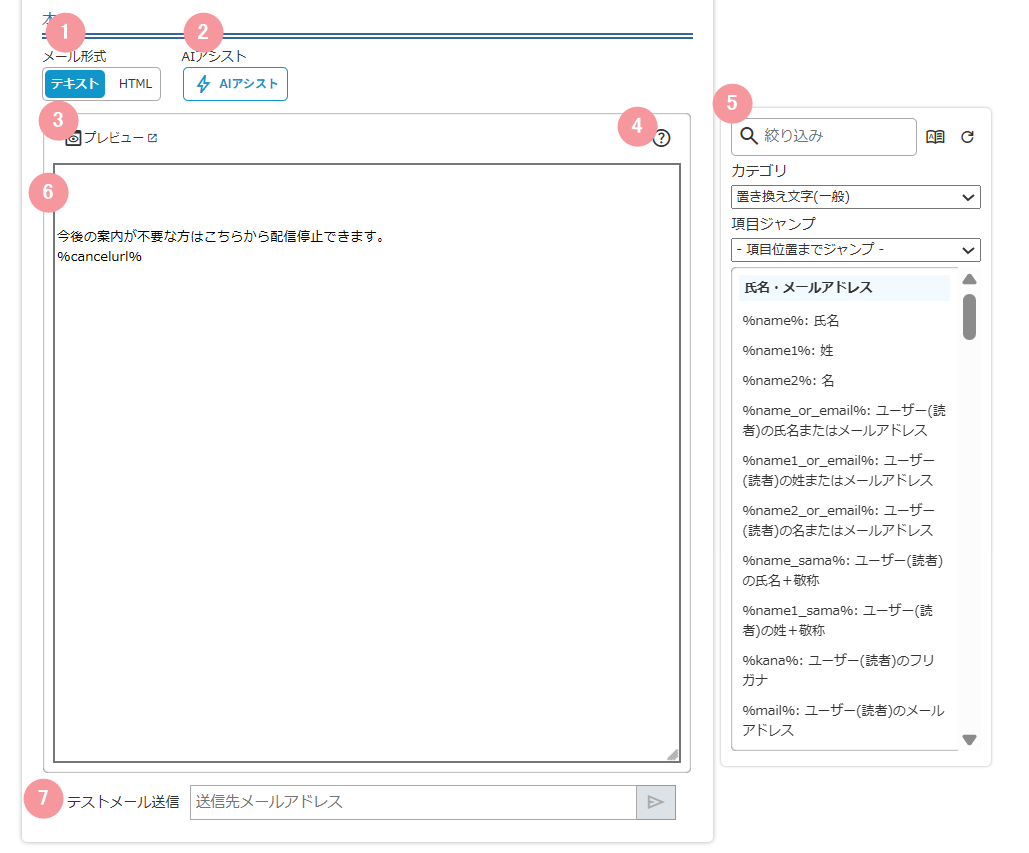
Task: Click the help question mark icon
Action: pos(661,139)
